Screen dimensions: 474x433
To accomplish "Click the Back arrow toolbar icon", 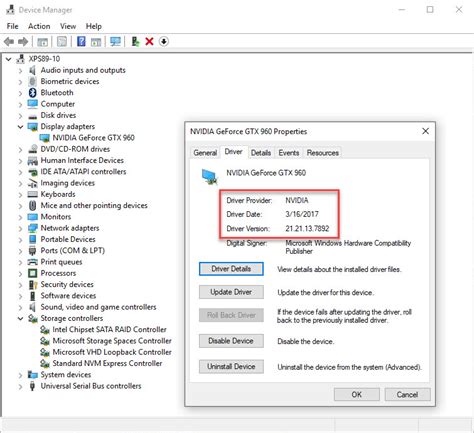I will pos(9,42).
